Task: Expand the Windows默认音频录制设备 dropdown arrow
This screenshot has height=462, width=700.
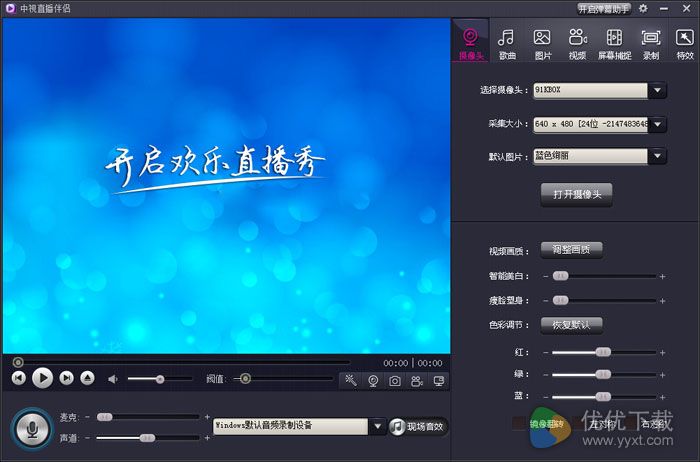Action: point(378,426)
